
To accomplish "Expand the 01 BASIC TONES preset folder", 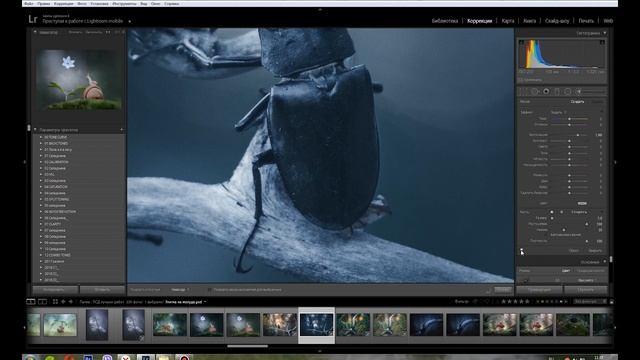I will point(41,143).
